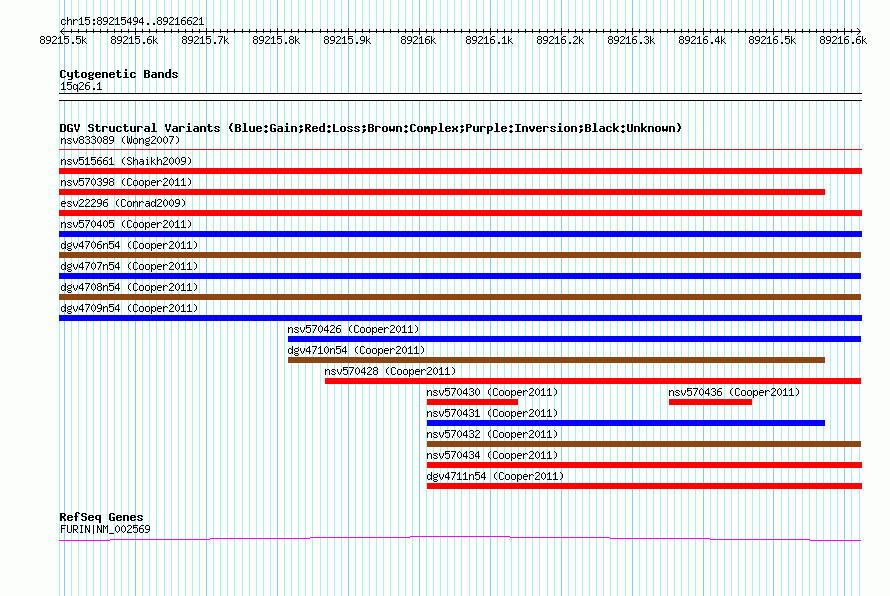Click the Cytogenetic Bands track heading
The width and height of the screenshot is (890, 596).
119,74
